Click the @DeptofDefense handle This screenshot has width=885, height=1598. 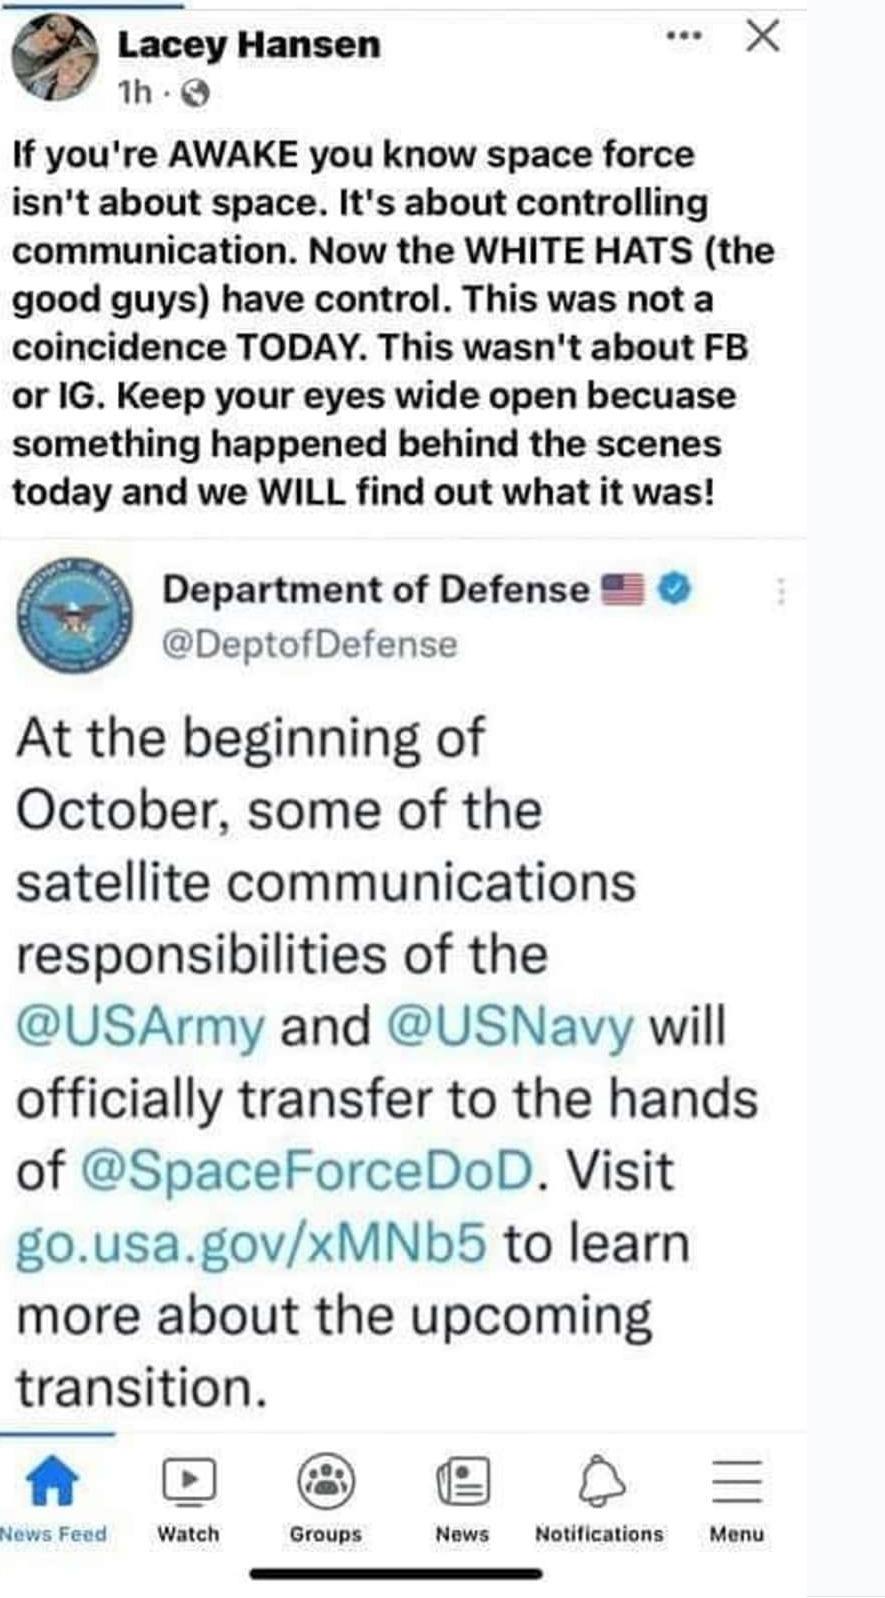tap(310, 645)
